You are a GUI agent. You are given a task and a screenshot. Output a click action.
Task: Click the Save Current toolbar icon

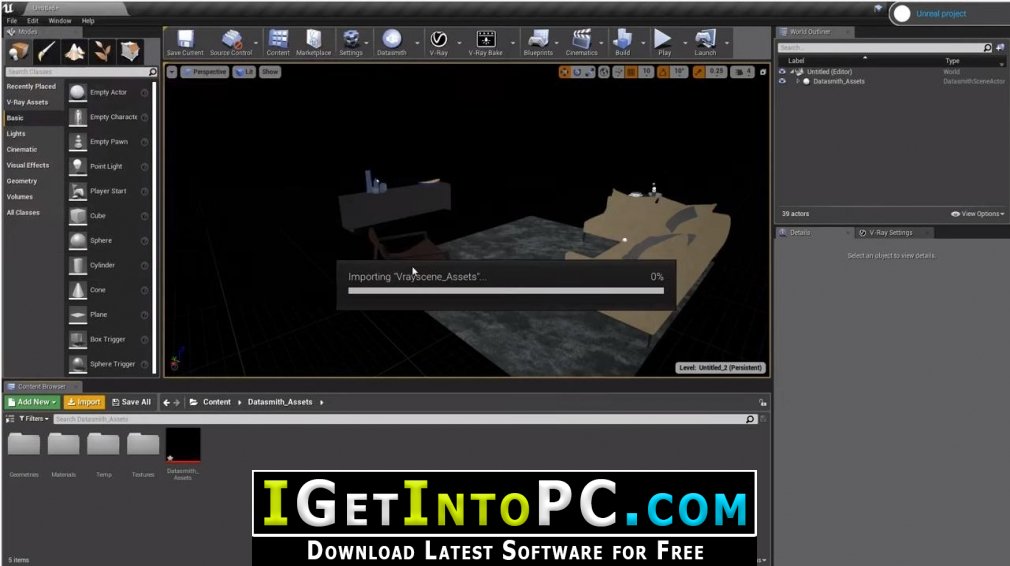pyautogui.click(x=185, y=42)
